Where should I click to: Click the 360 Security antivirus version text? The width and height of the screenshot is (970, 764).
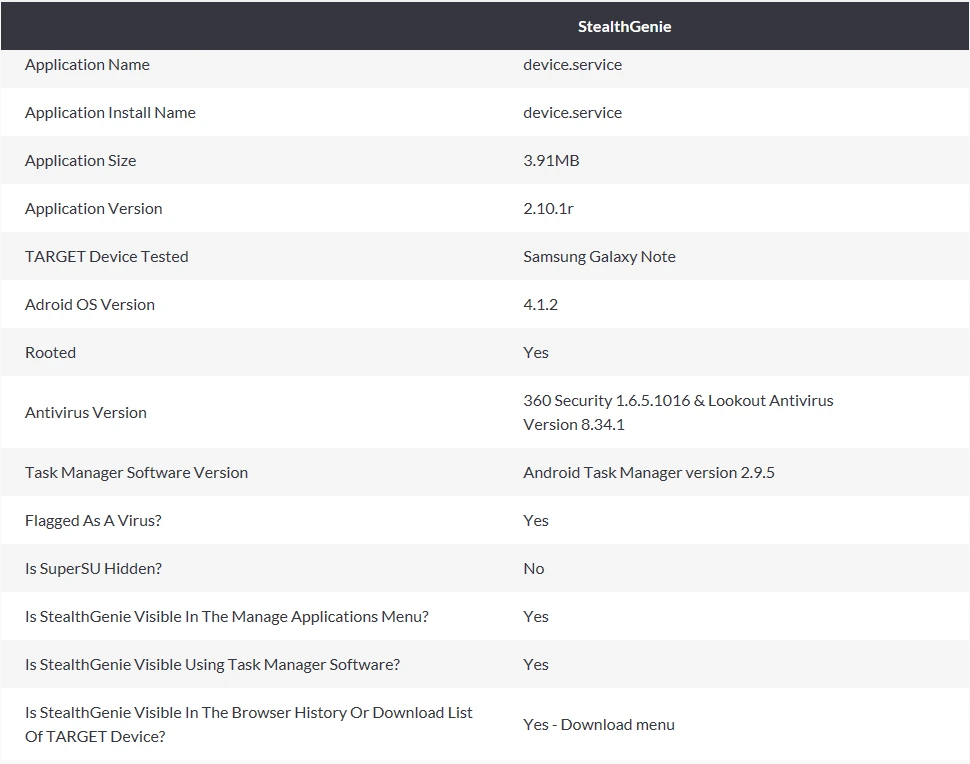[x=678, y=413]
